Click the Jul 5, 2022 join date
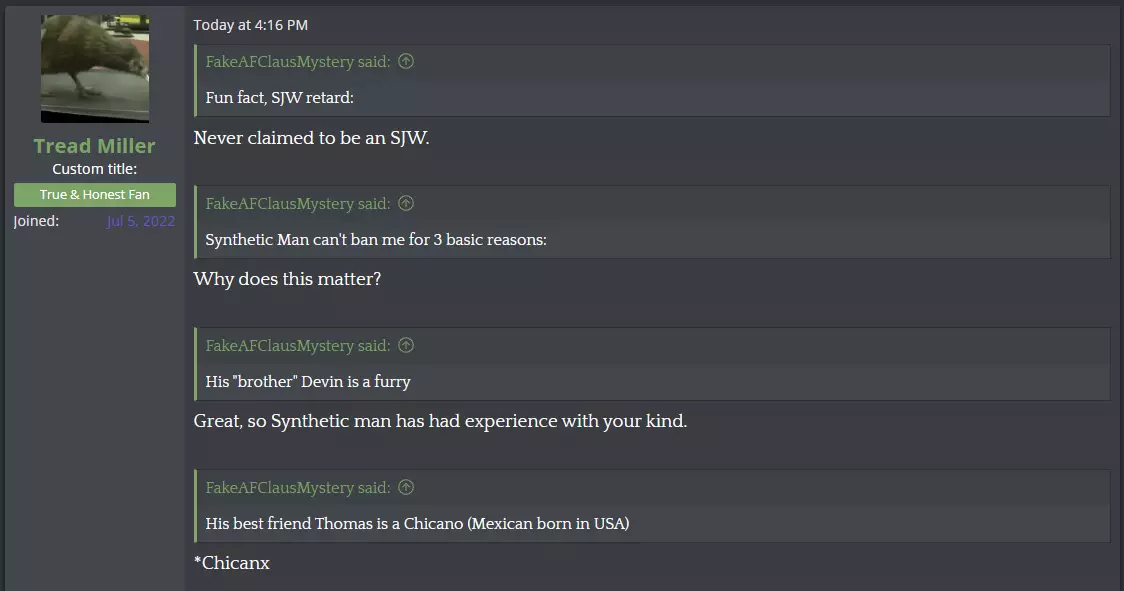Image resolution: width=1124 pixels, height=591 pixels. (140, 221)
